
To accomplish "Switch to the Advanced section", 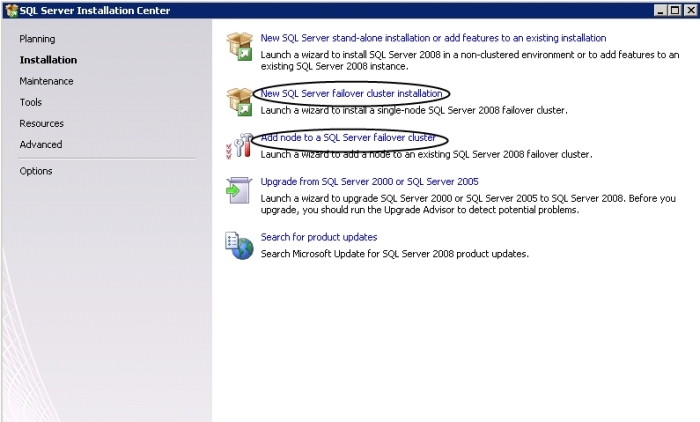I will click(x=41, y=144).
